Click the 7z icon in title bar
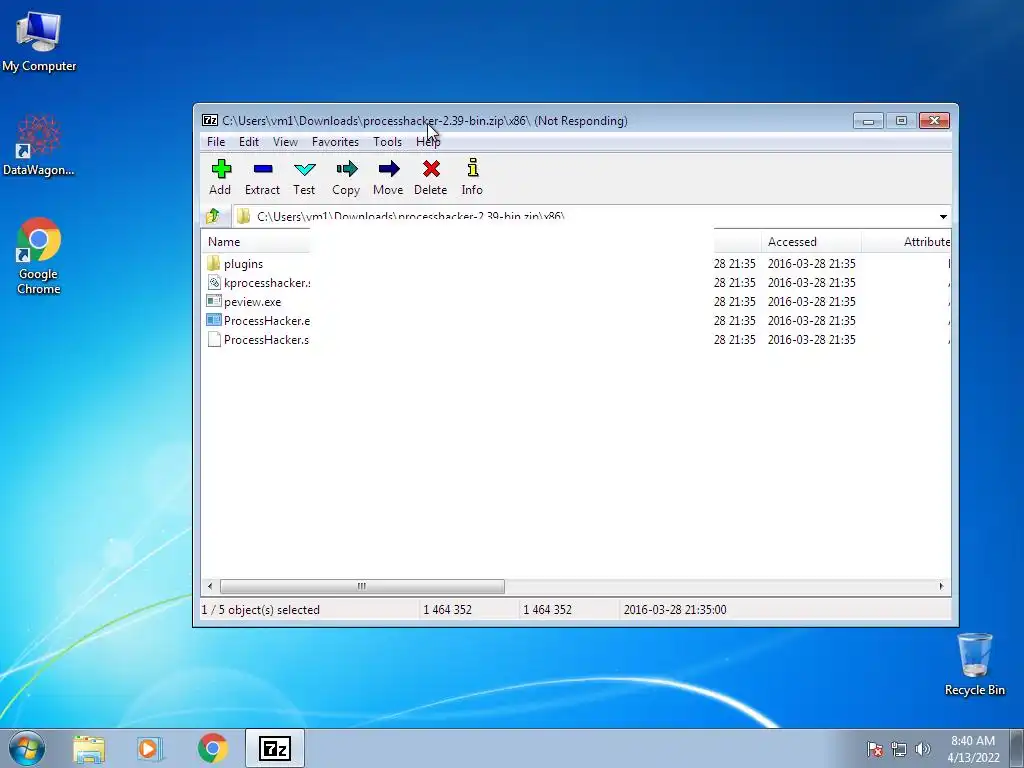1024x768 pixels. 210,120
